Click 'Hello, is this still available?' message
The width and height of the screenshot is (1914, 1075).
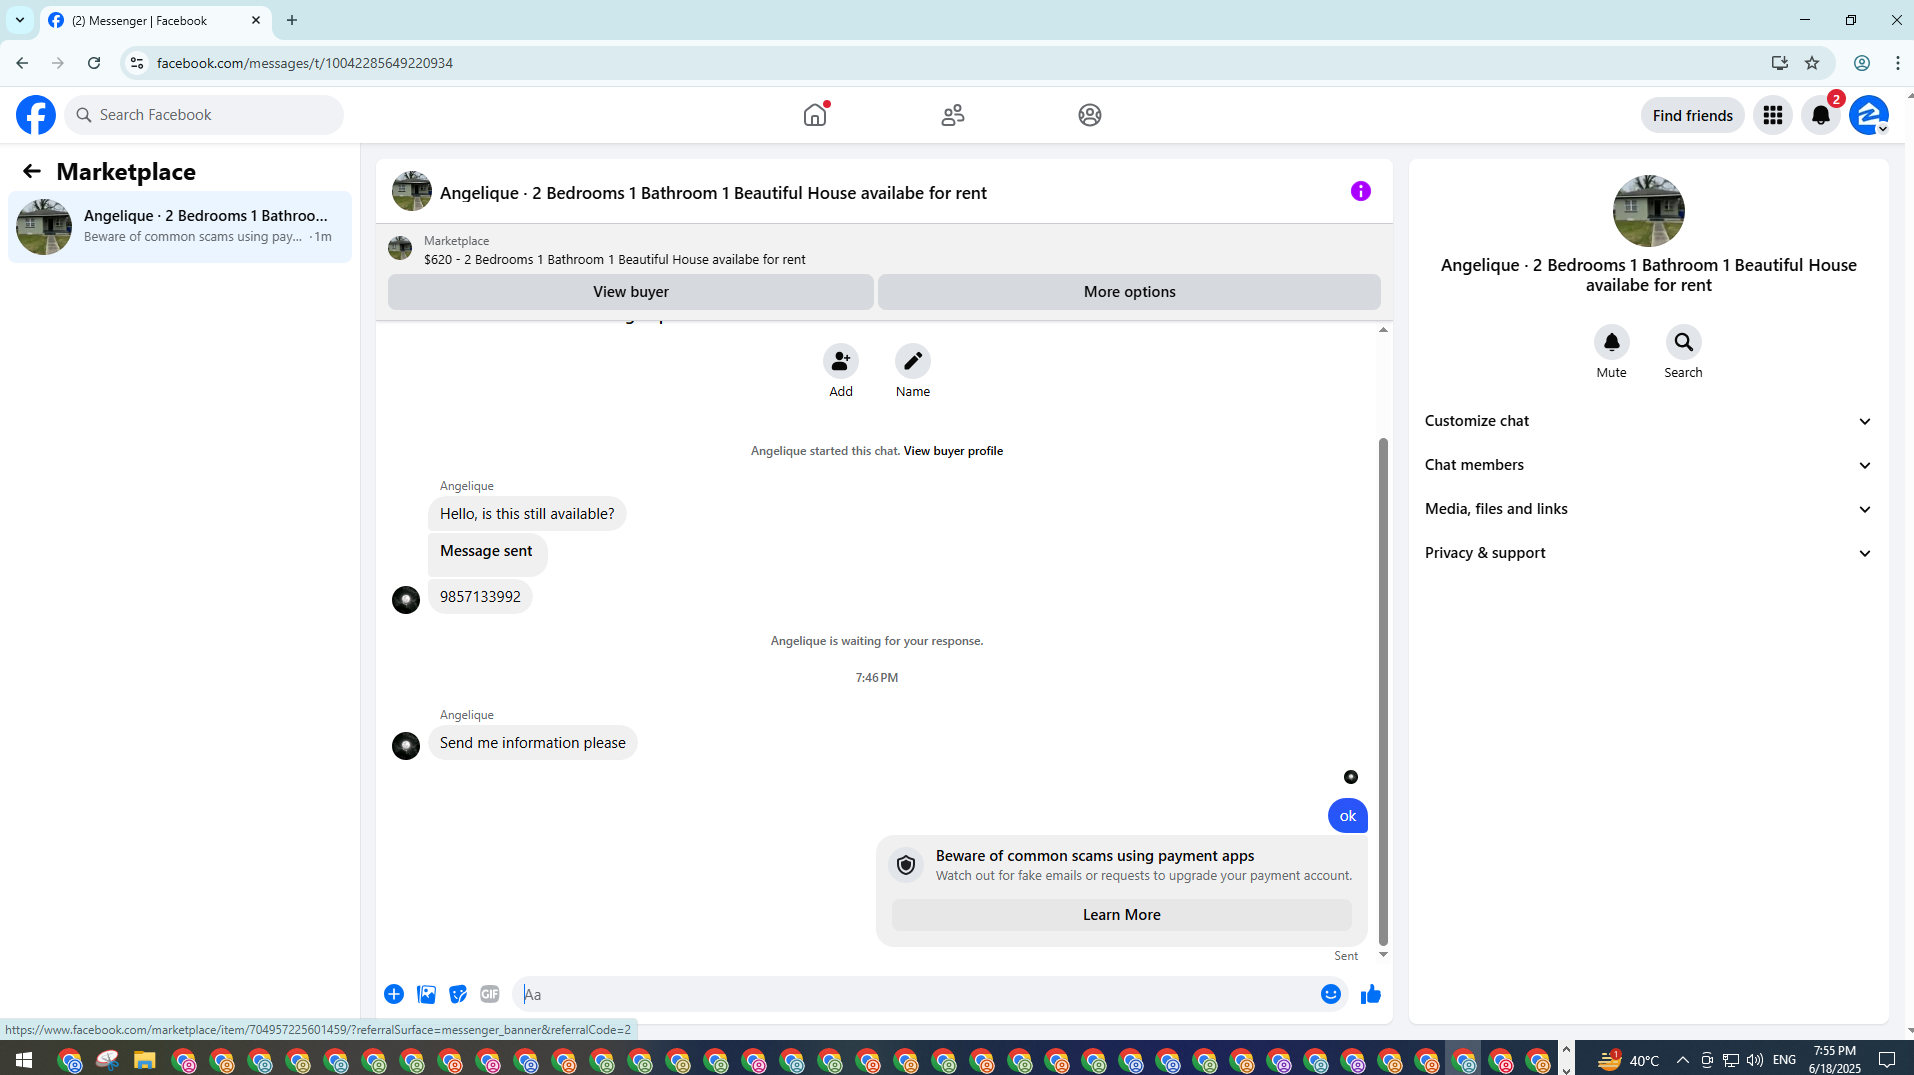tap(527, 514)
